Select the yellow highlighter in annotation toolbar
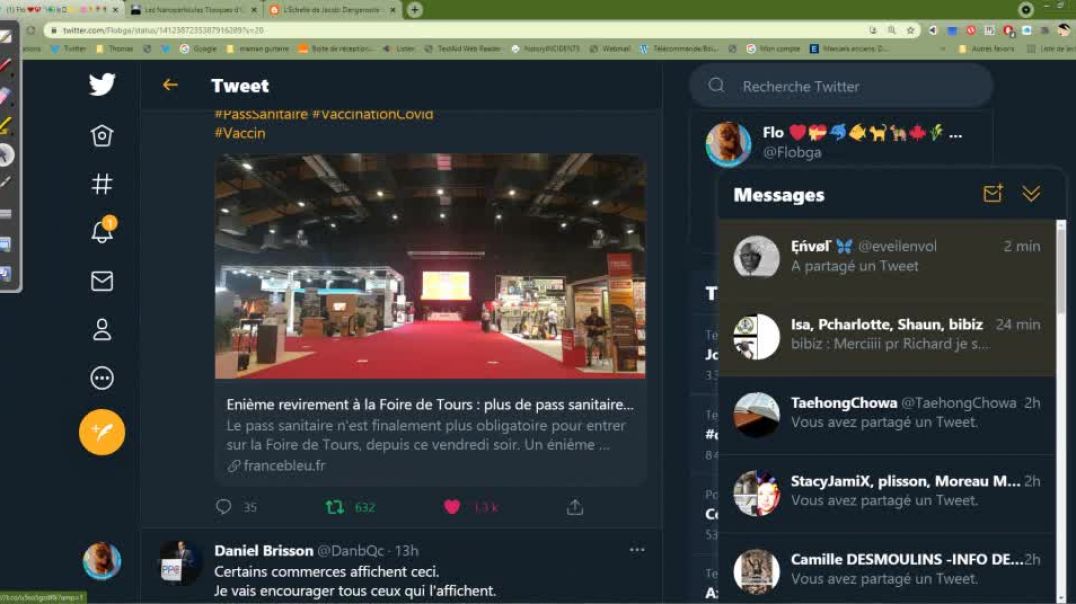 [x=5, y=125]
